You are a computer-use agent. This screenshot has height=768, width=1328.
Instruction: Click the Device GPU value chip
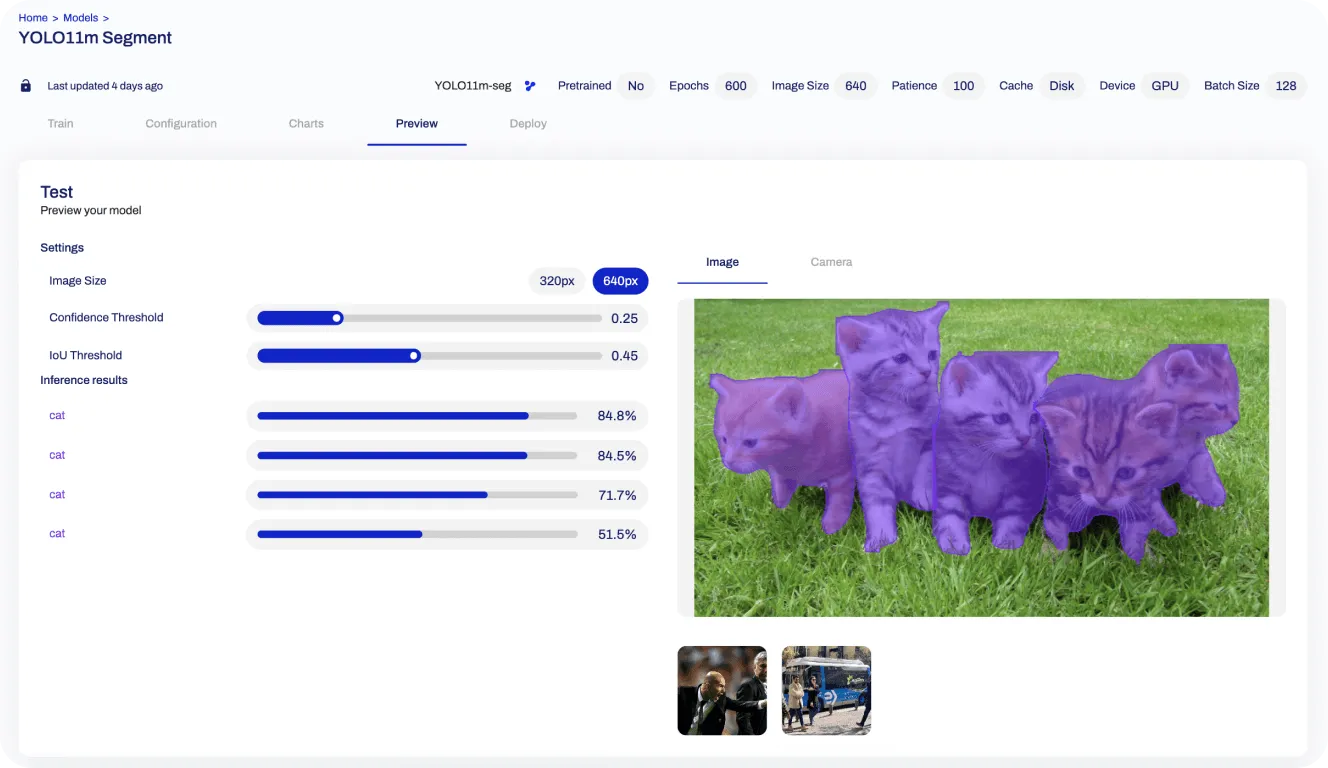pyautogui.click(x=1165, y=86)
